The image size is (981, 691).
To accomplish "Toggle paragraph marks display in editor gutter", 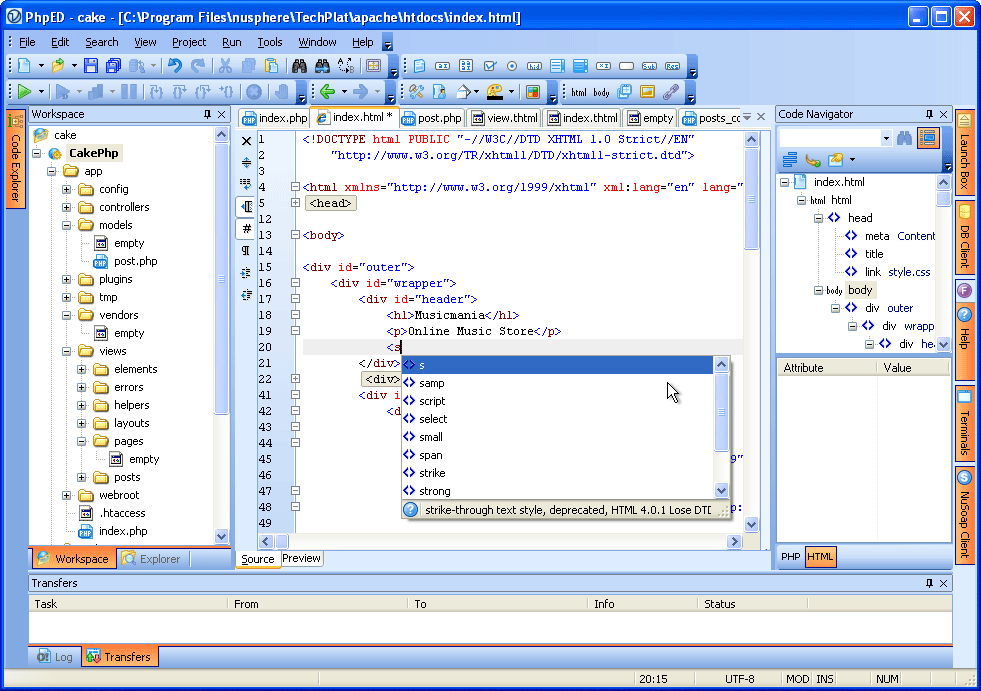I will [x=246, y=250].
